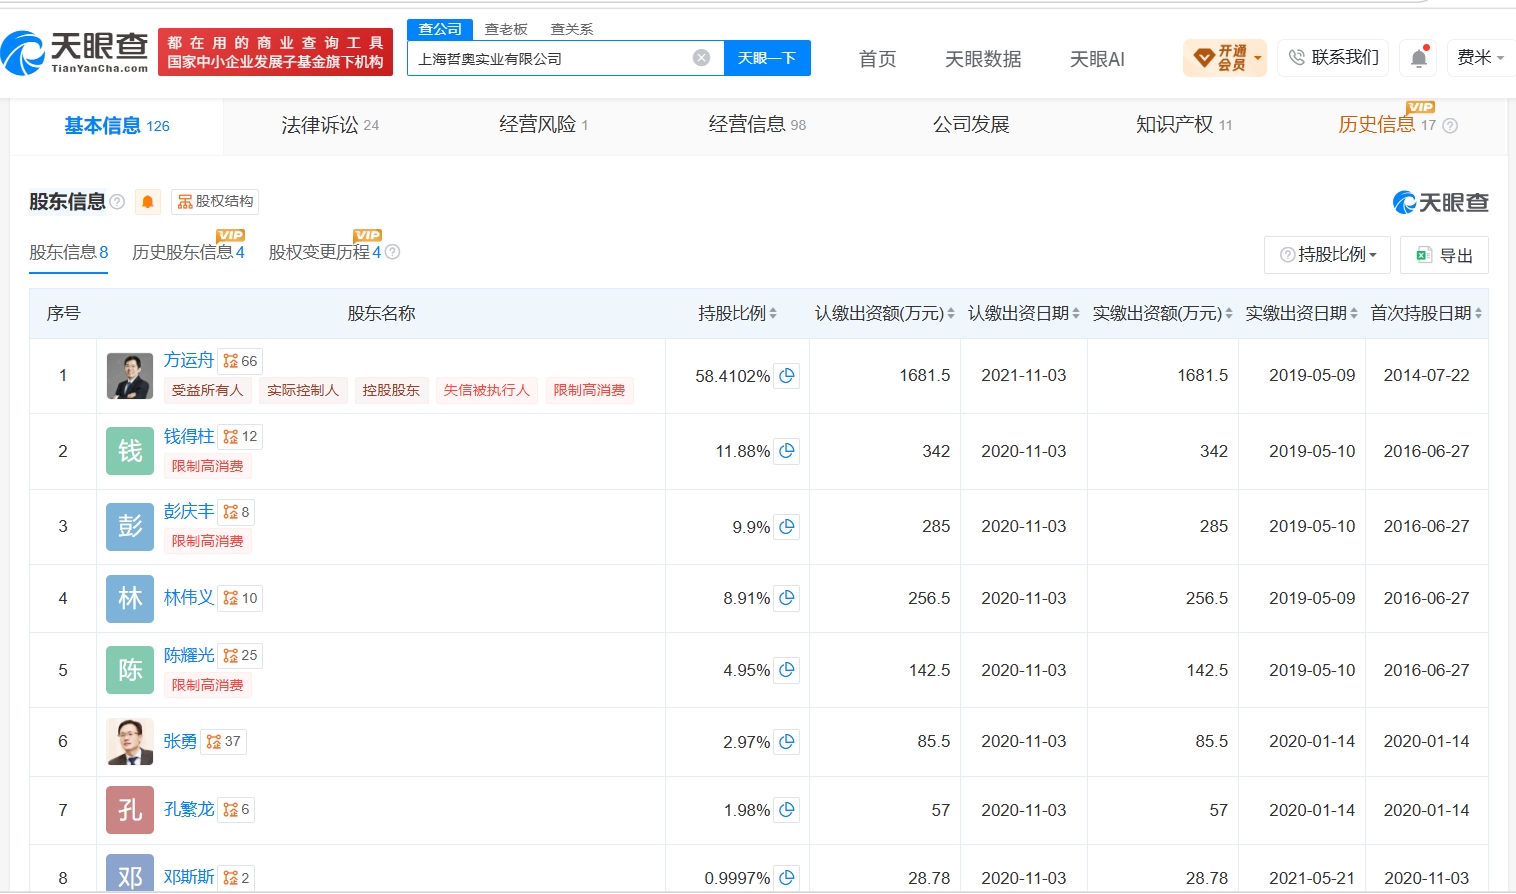
Task: Click the company name search input field
Action: click(x=550, y=58)
